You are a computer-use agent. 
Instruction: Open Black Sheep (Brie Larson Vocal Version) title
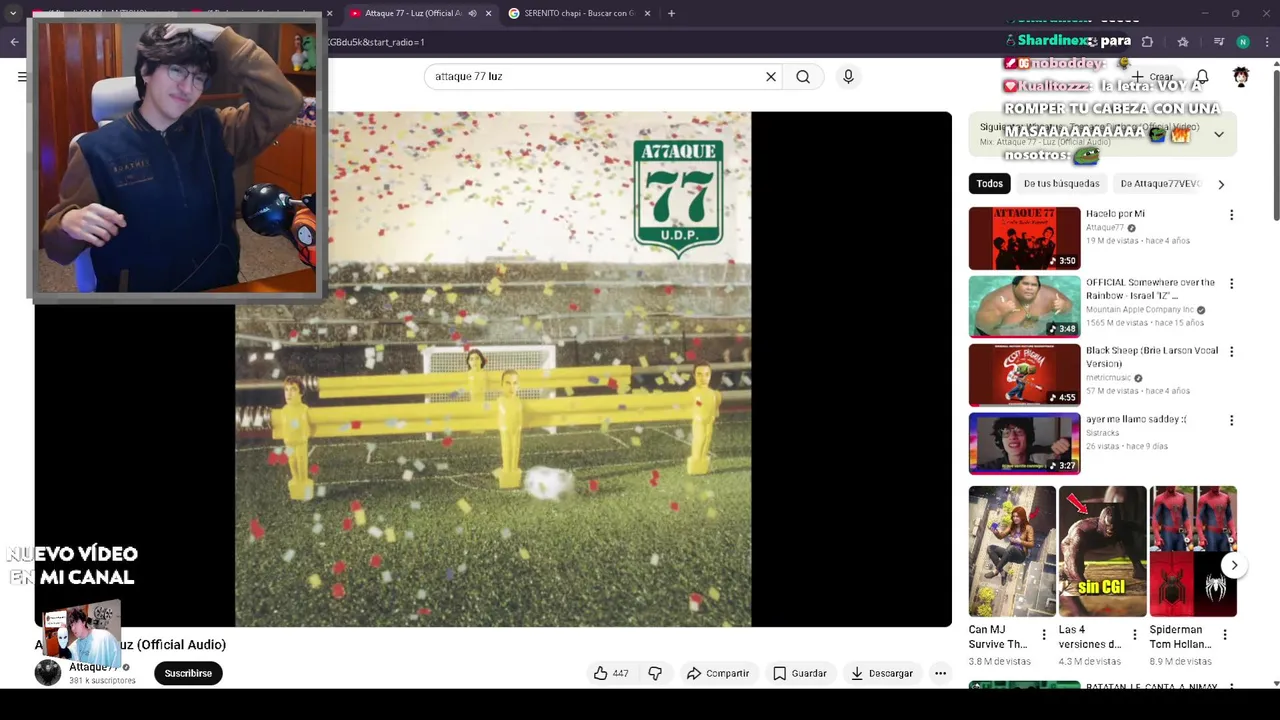pyautogui.click(x=1152, y=357)
